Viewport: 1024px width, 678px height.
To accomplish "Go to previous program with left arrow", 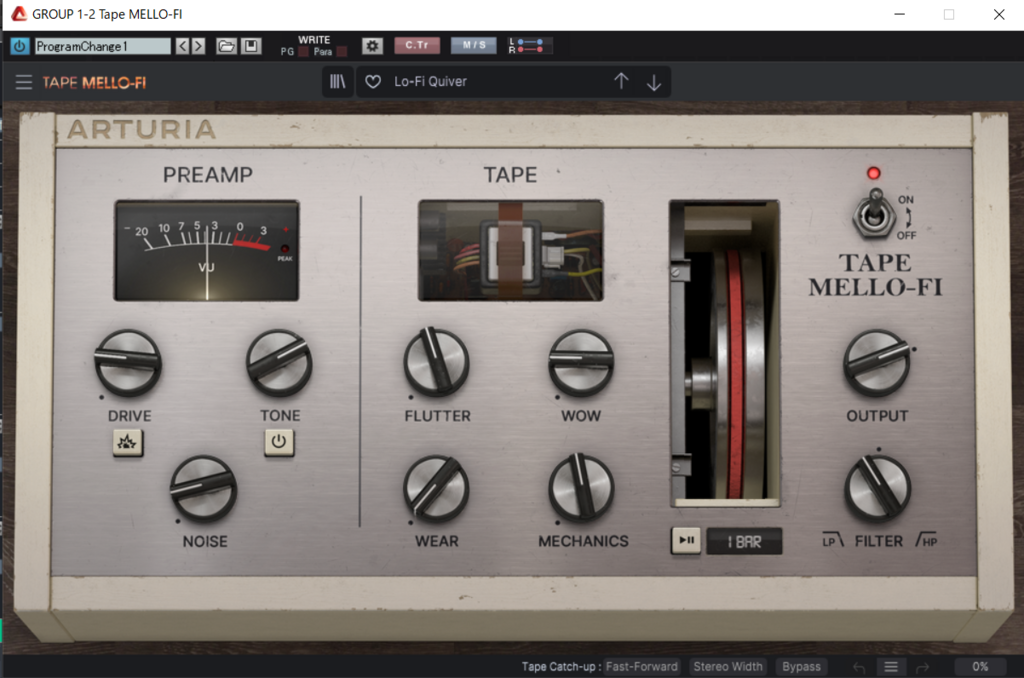I will [x=182, y=46].
